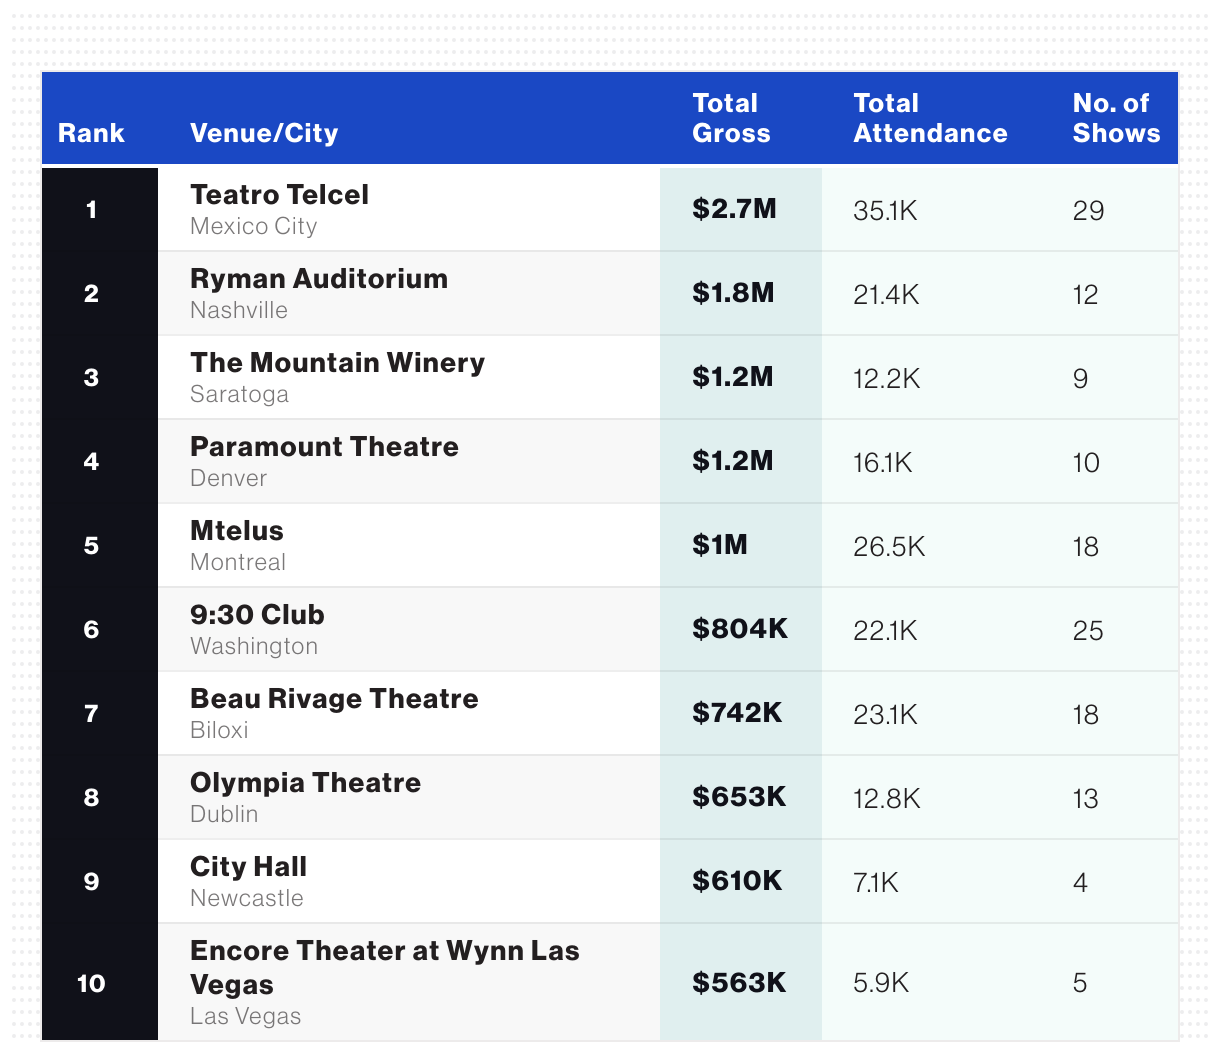
Task: Select the '$2.7M' total gross value
Action: (734, 209)
